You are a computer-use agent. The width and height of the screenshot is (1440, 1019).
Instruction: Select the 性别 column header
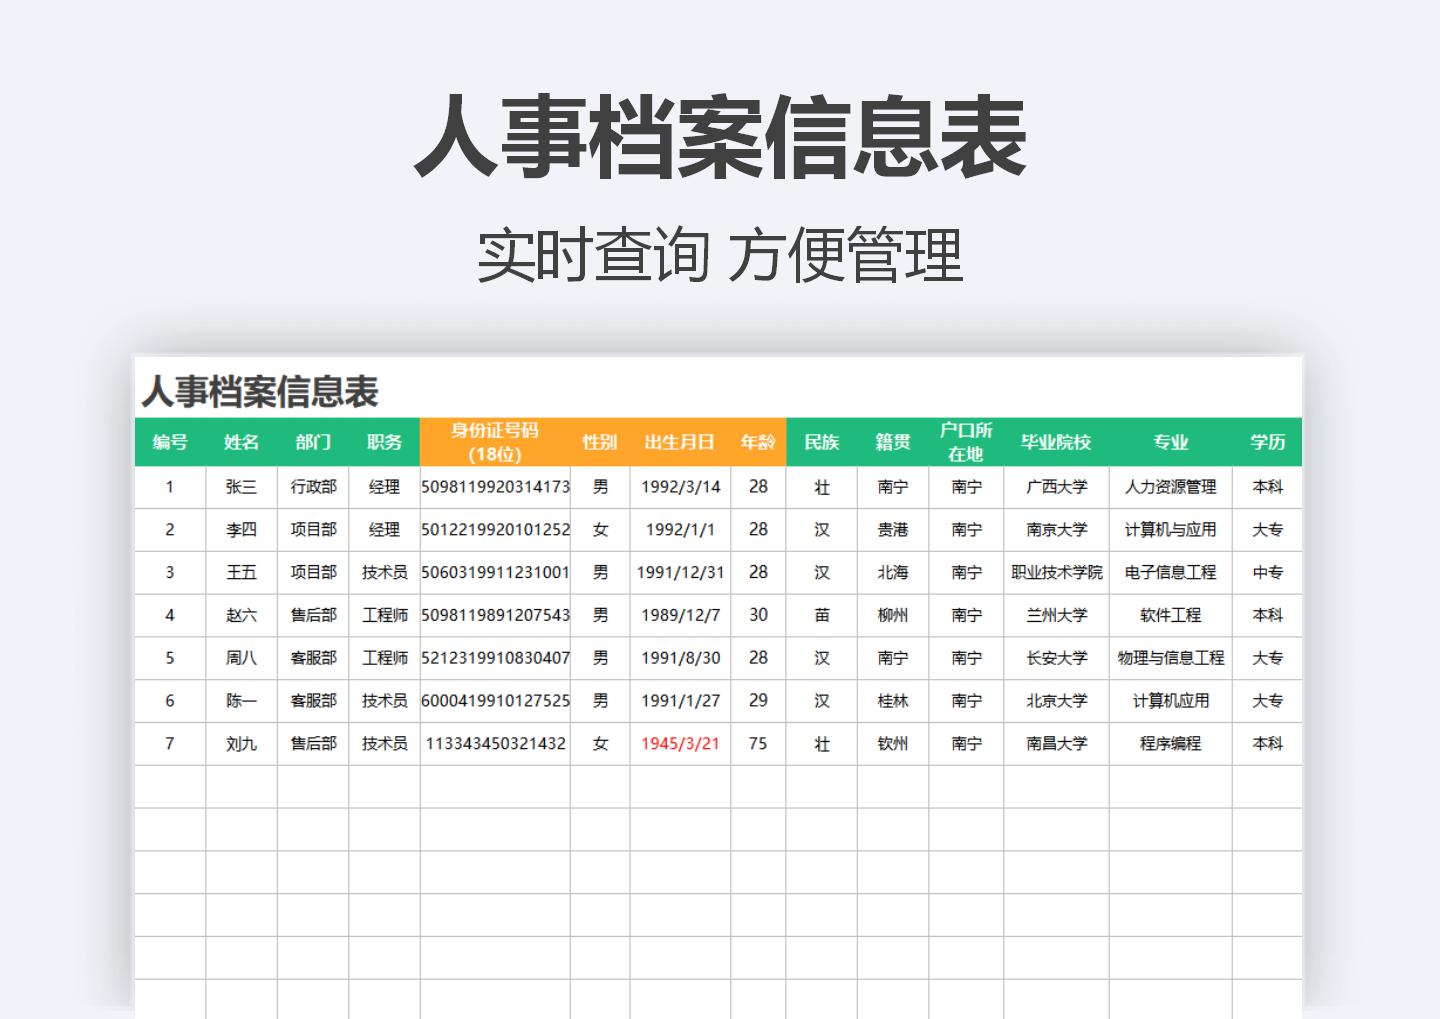tap(600, 442)
